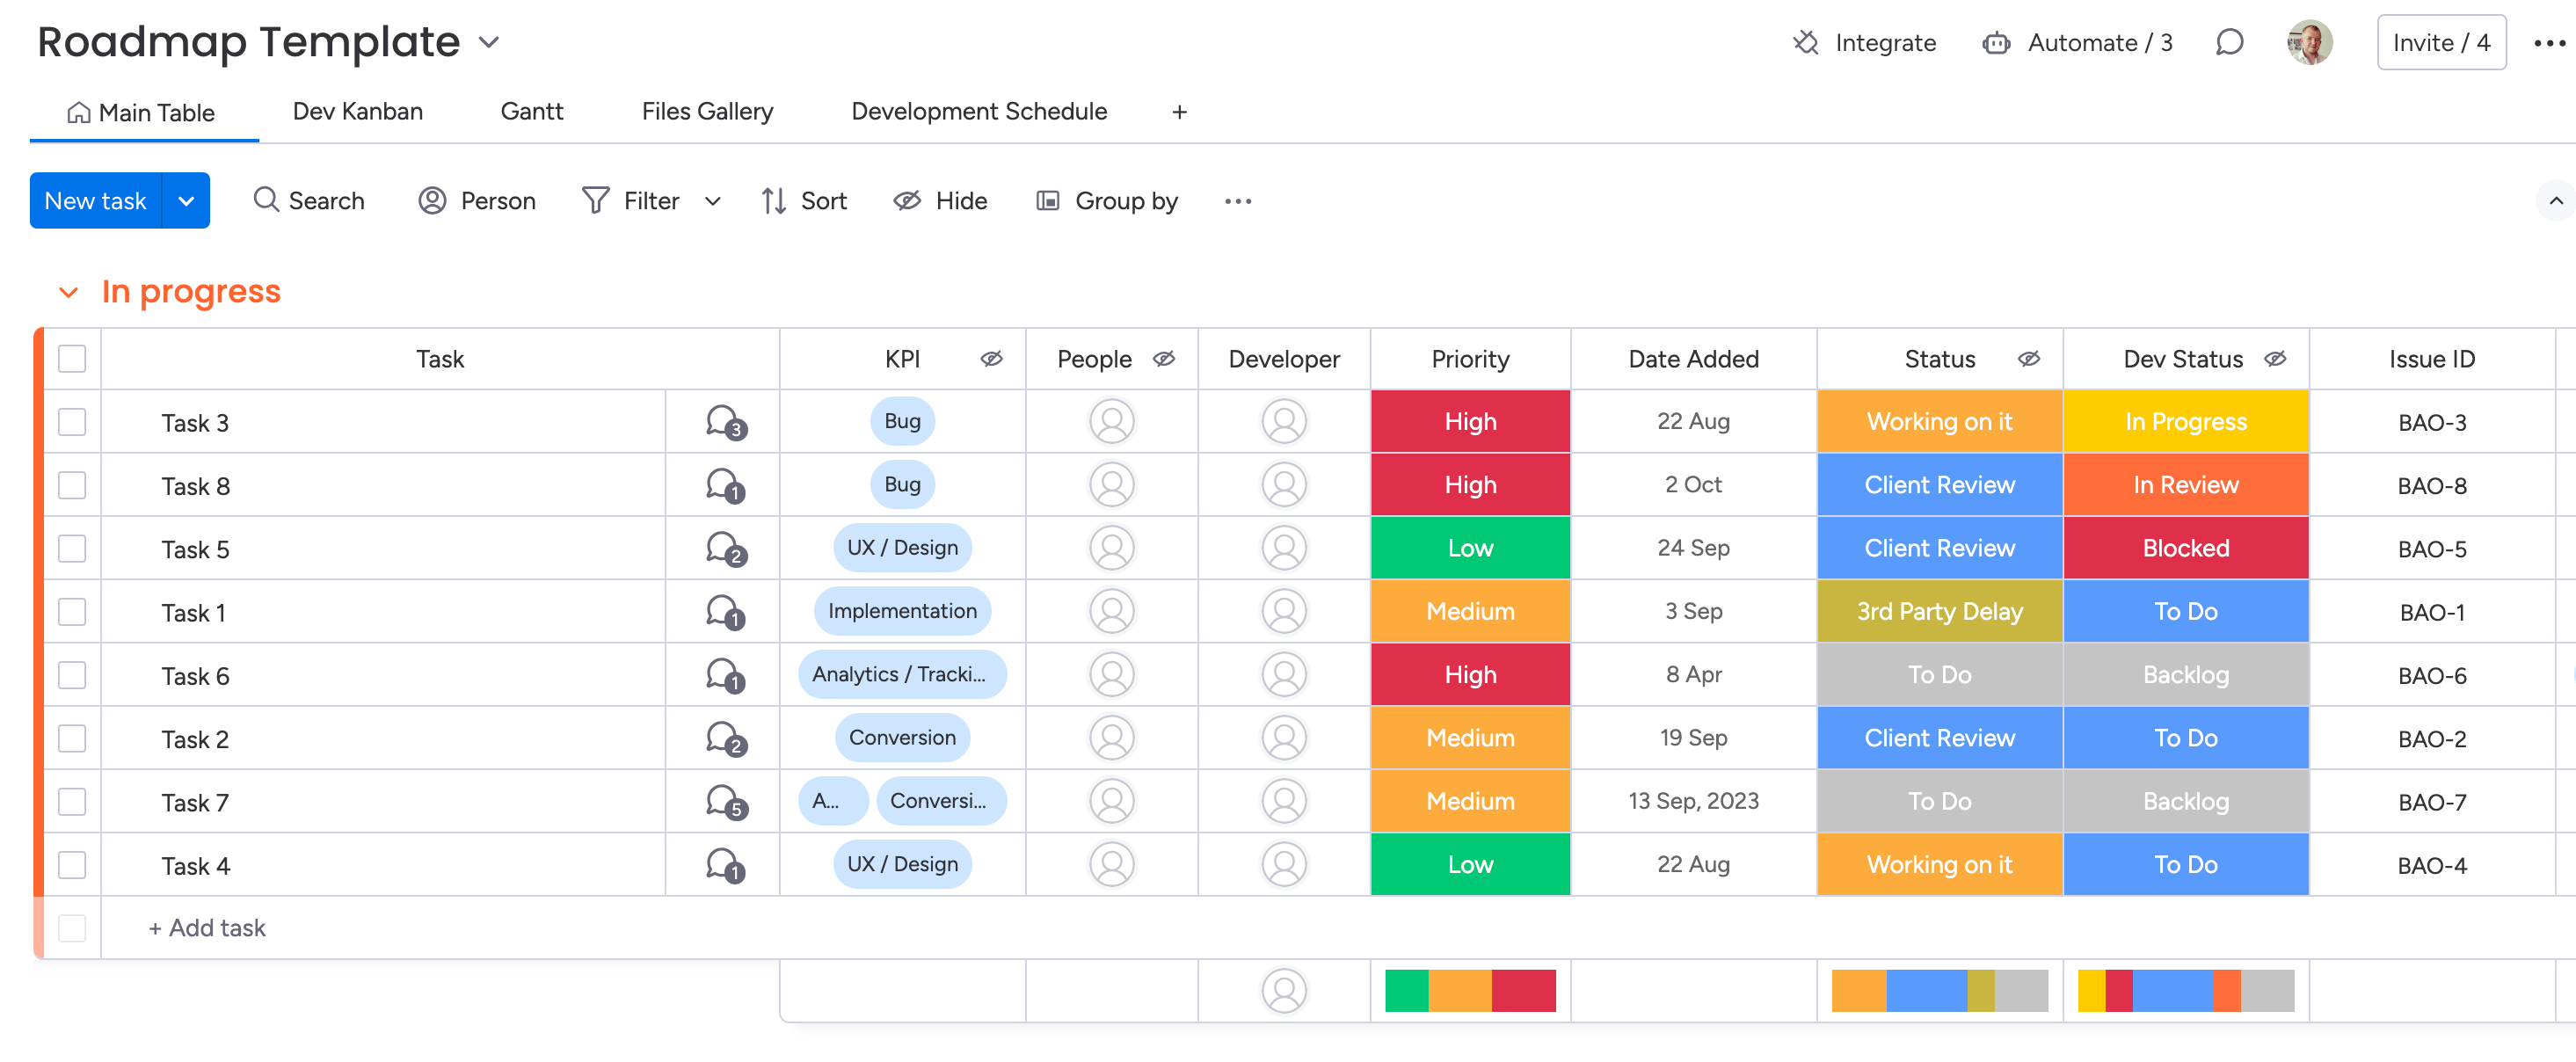Screen dimensions: 2576x1062
Task: Open the Gantt view tab
Action: click(531, 111)
